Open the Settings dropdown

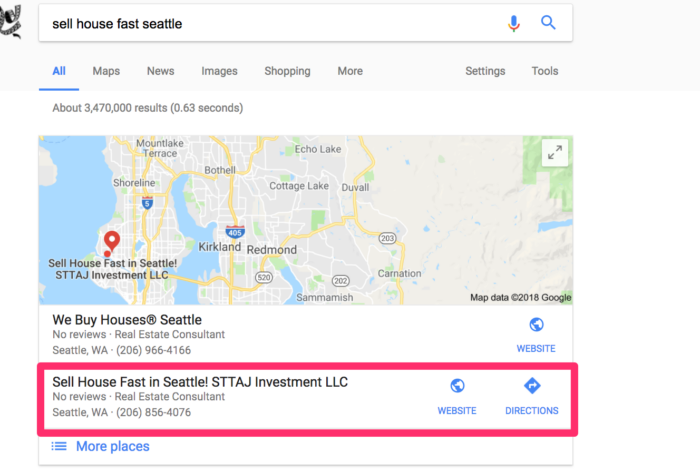coord(485,71)
